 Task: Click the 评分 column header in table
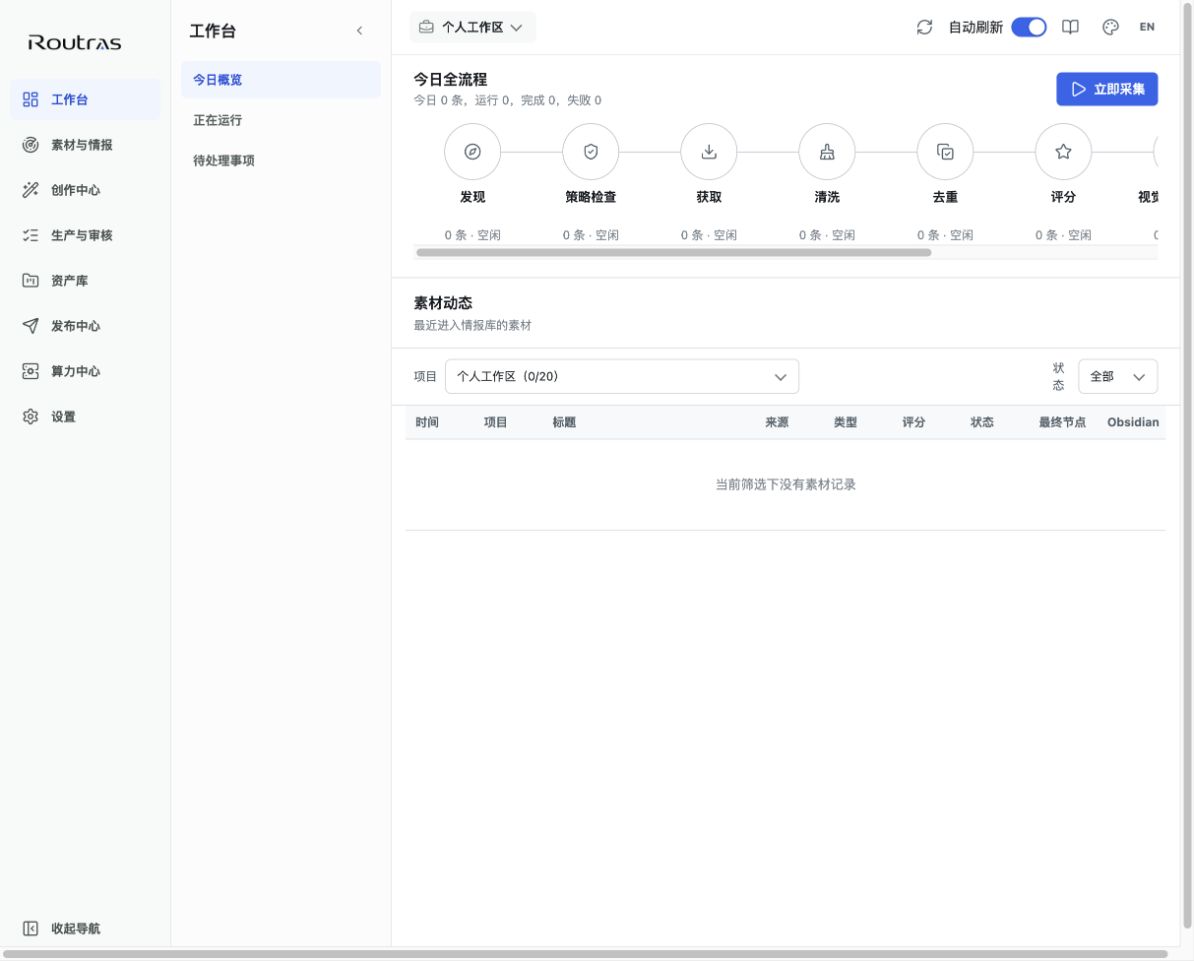pyautogui.click(x=914, y=422)
